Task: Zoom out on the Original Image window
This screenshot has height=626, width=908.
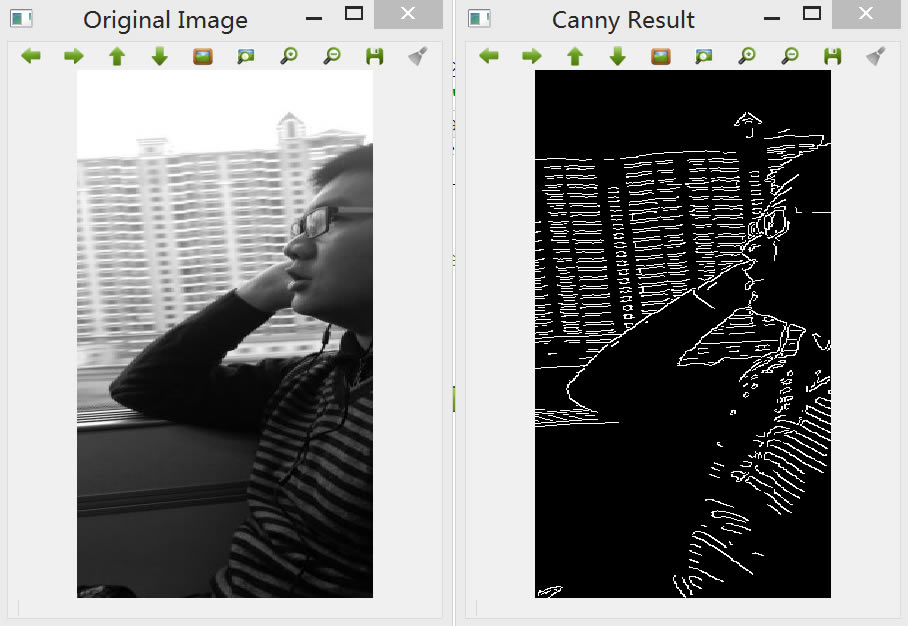Action: coord(332,56)
